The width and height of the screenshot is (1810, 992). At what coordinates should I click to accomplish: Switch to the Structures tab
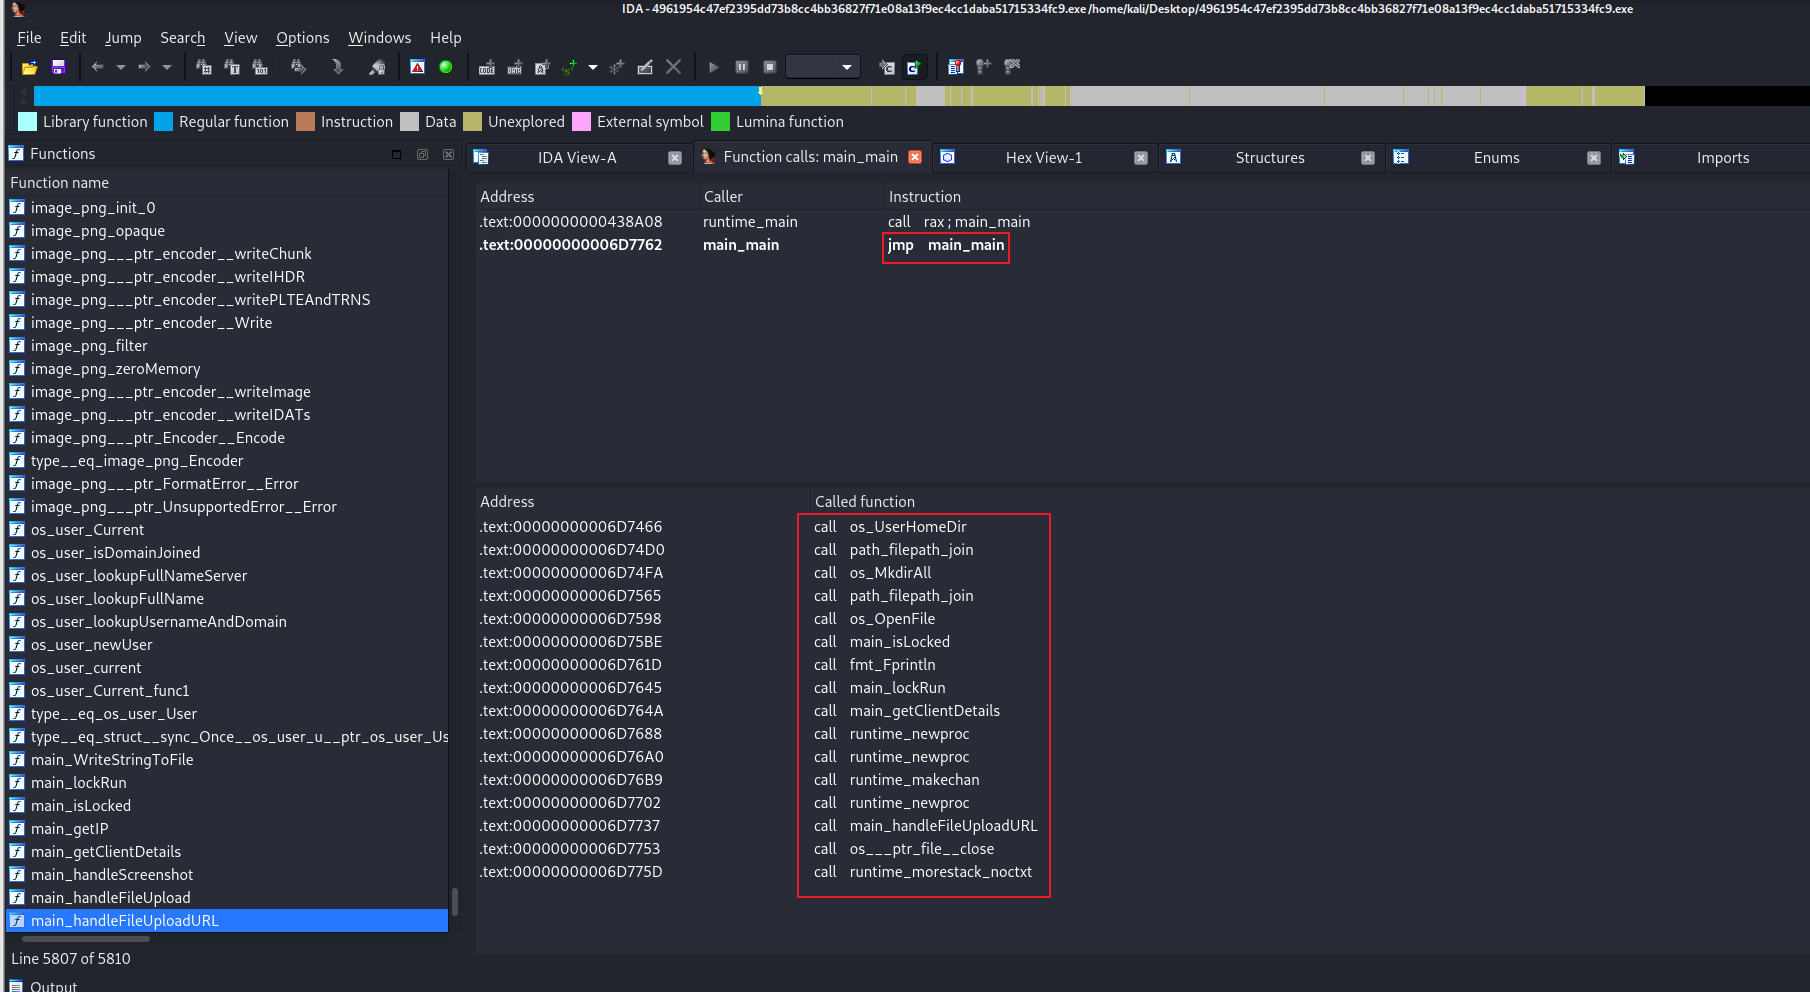(x=1269, y=158)
